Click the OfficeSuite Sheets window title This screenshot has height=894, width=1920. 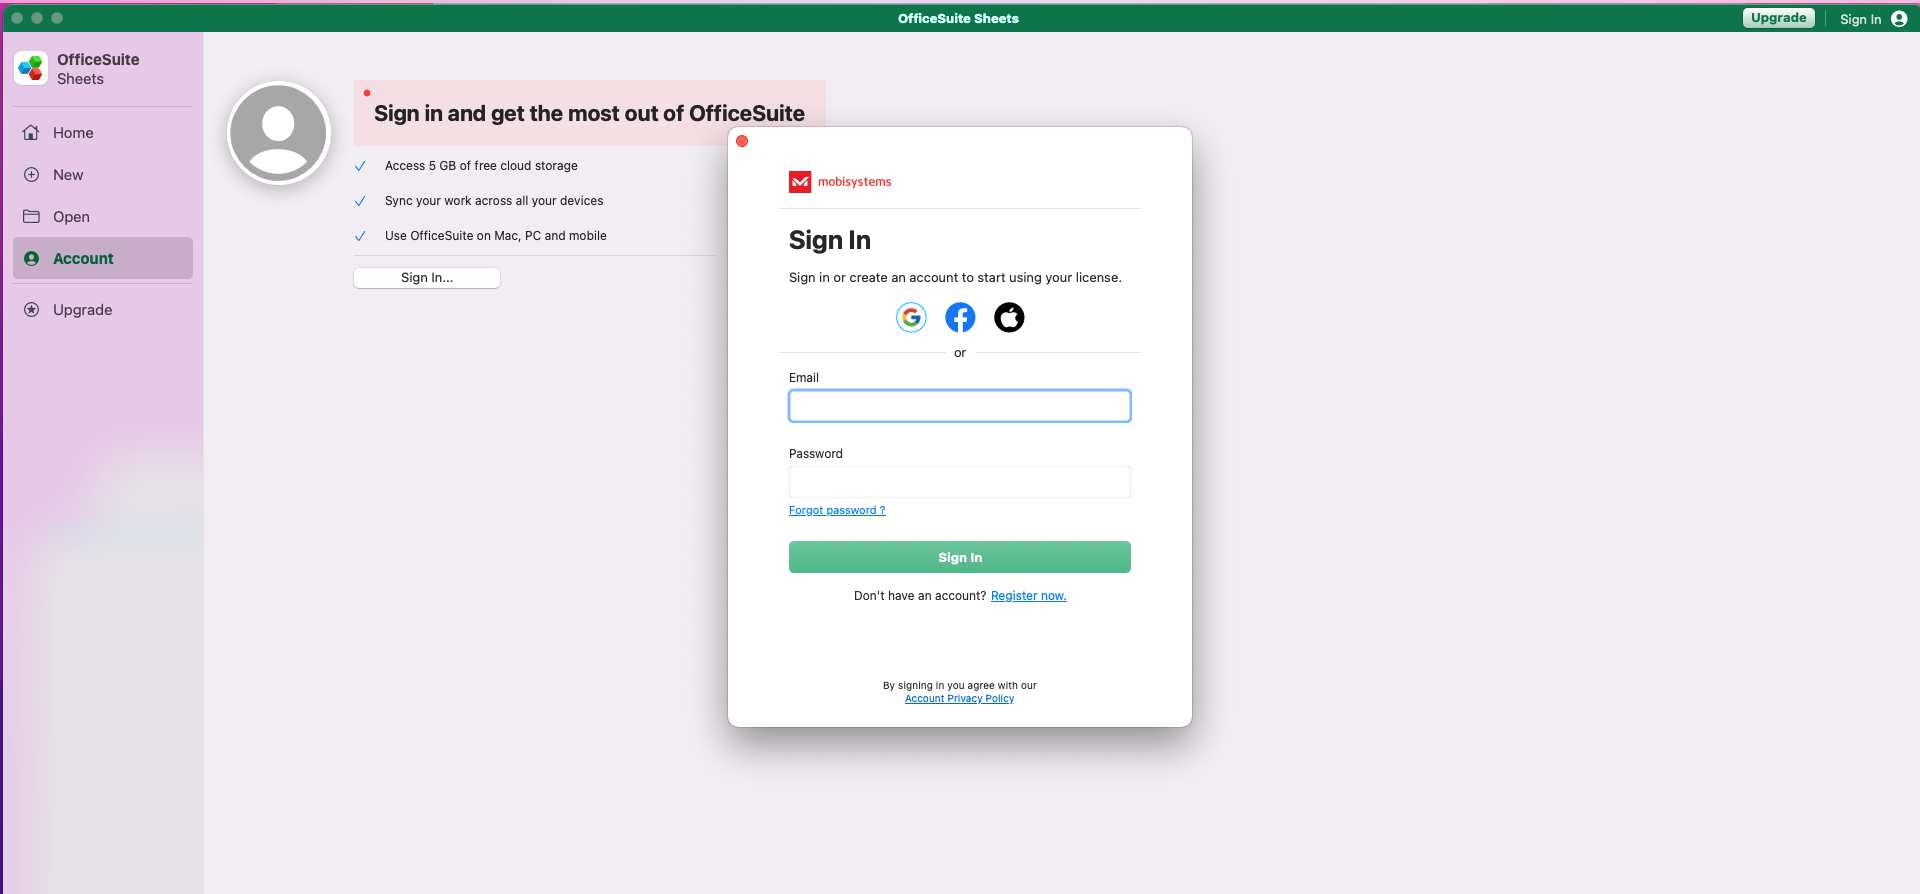[x=958, y=18]
